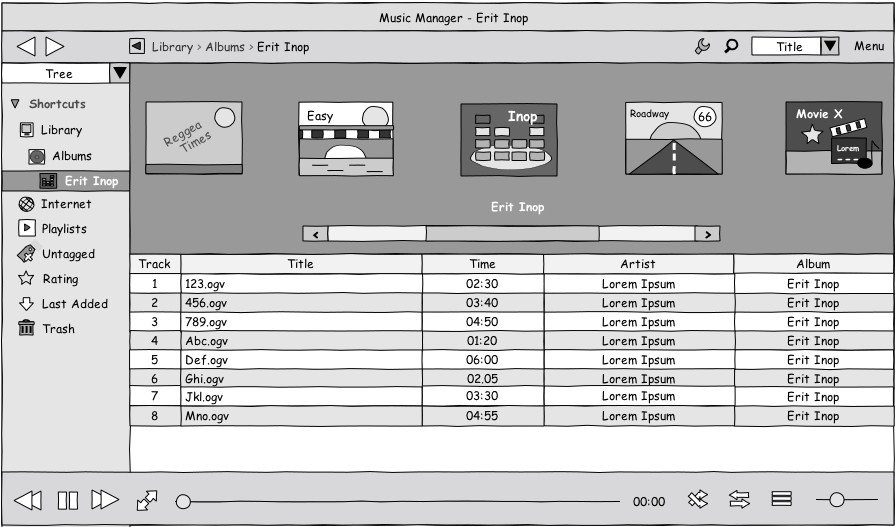Go forward with the right navigation arrow
This screenshot has width=896, height=527.
point(54,46)
